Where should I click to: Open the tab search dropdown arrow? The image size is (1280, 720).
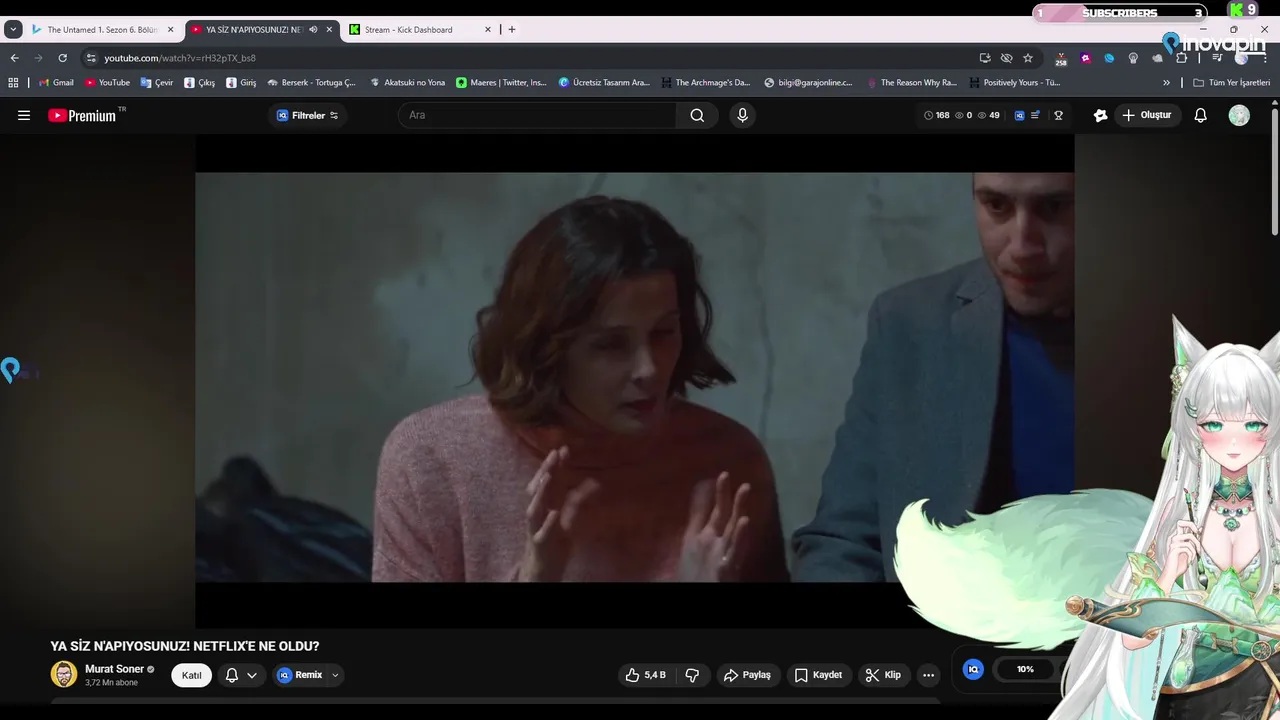13,30
